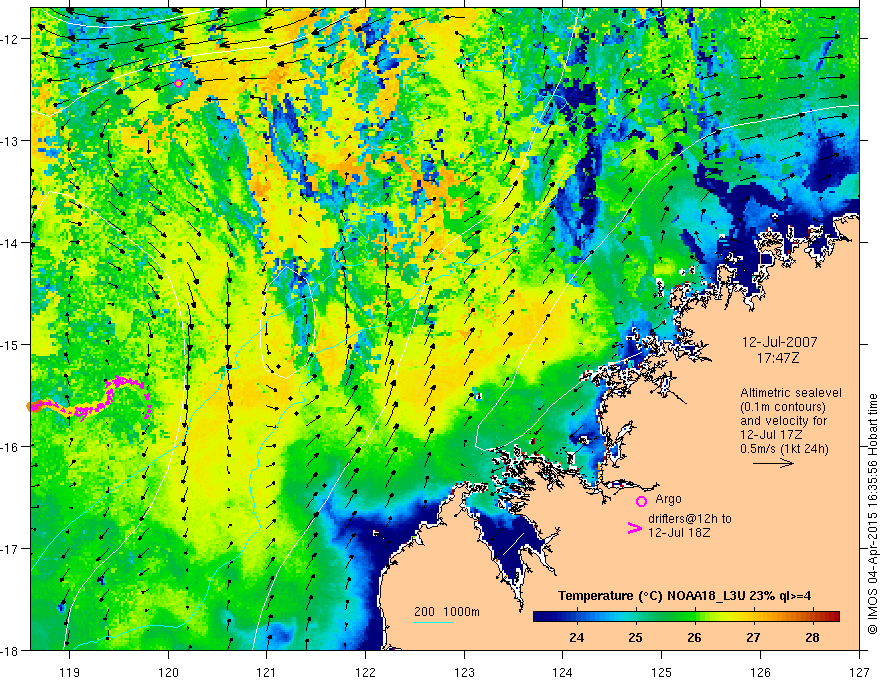The image size is (880, 680).
Task: Click the IMOS copyright text on right edge
Action: (872, 514)
